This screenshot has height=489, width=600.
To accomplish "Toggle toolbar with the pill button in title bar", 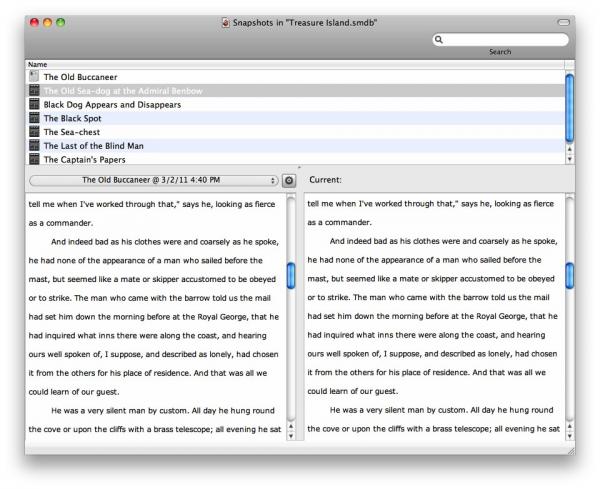I will pyautogui.click(x=563, y=22).
